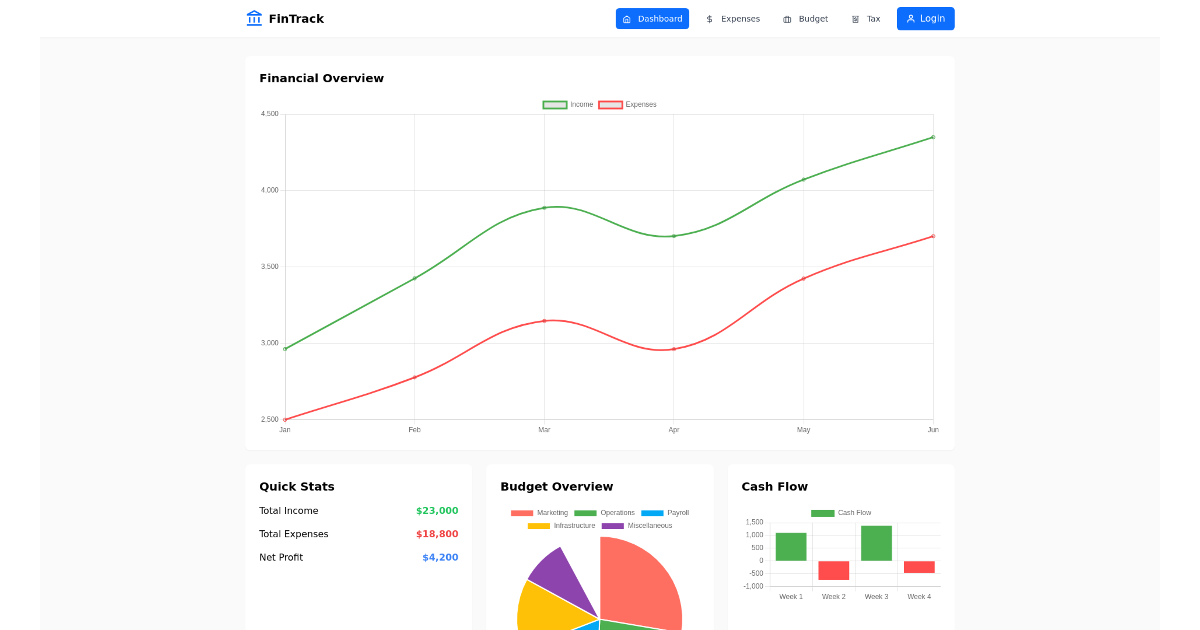Navigate to the Budget section
This screenshot has width=1200, height=630.
click(x=805, y=18)
